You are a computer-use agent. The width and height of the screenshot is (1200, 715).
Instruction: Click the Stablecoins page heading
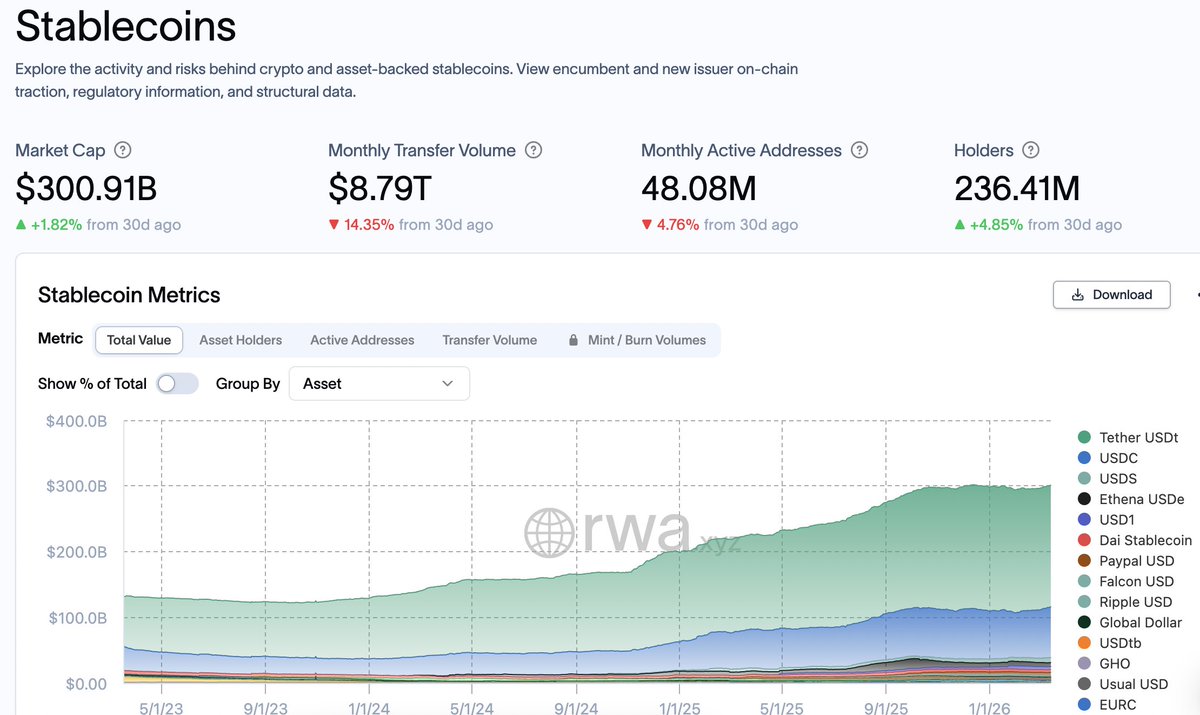point(126,26)
